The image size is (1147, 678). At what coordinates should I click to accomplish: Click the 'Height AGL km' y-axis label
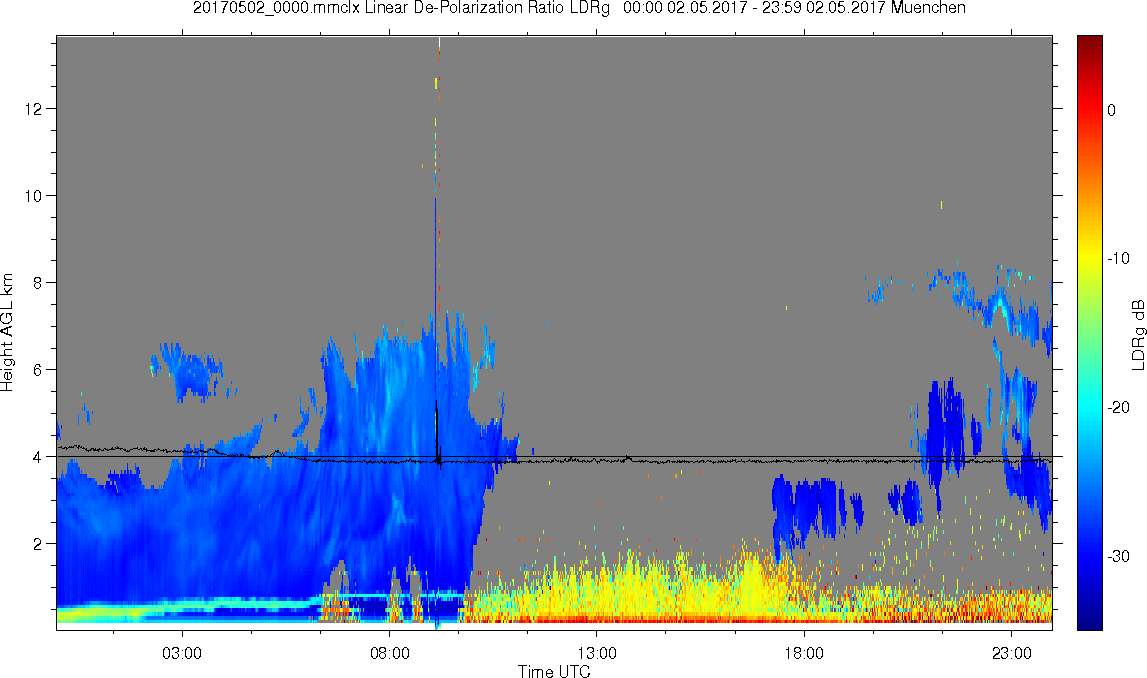[7, 332]
